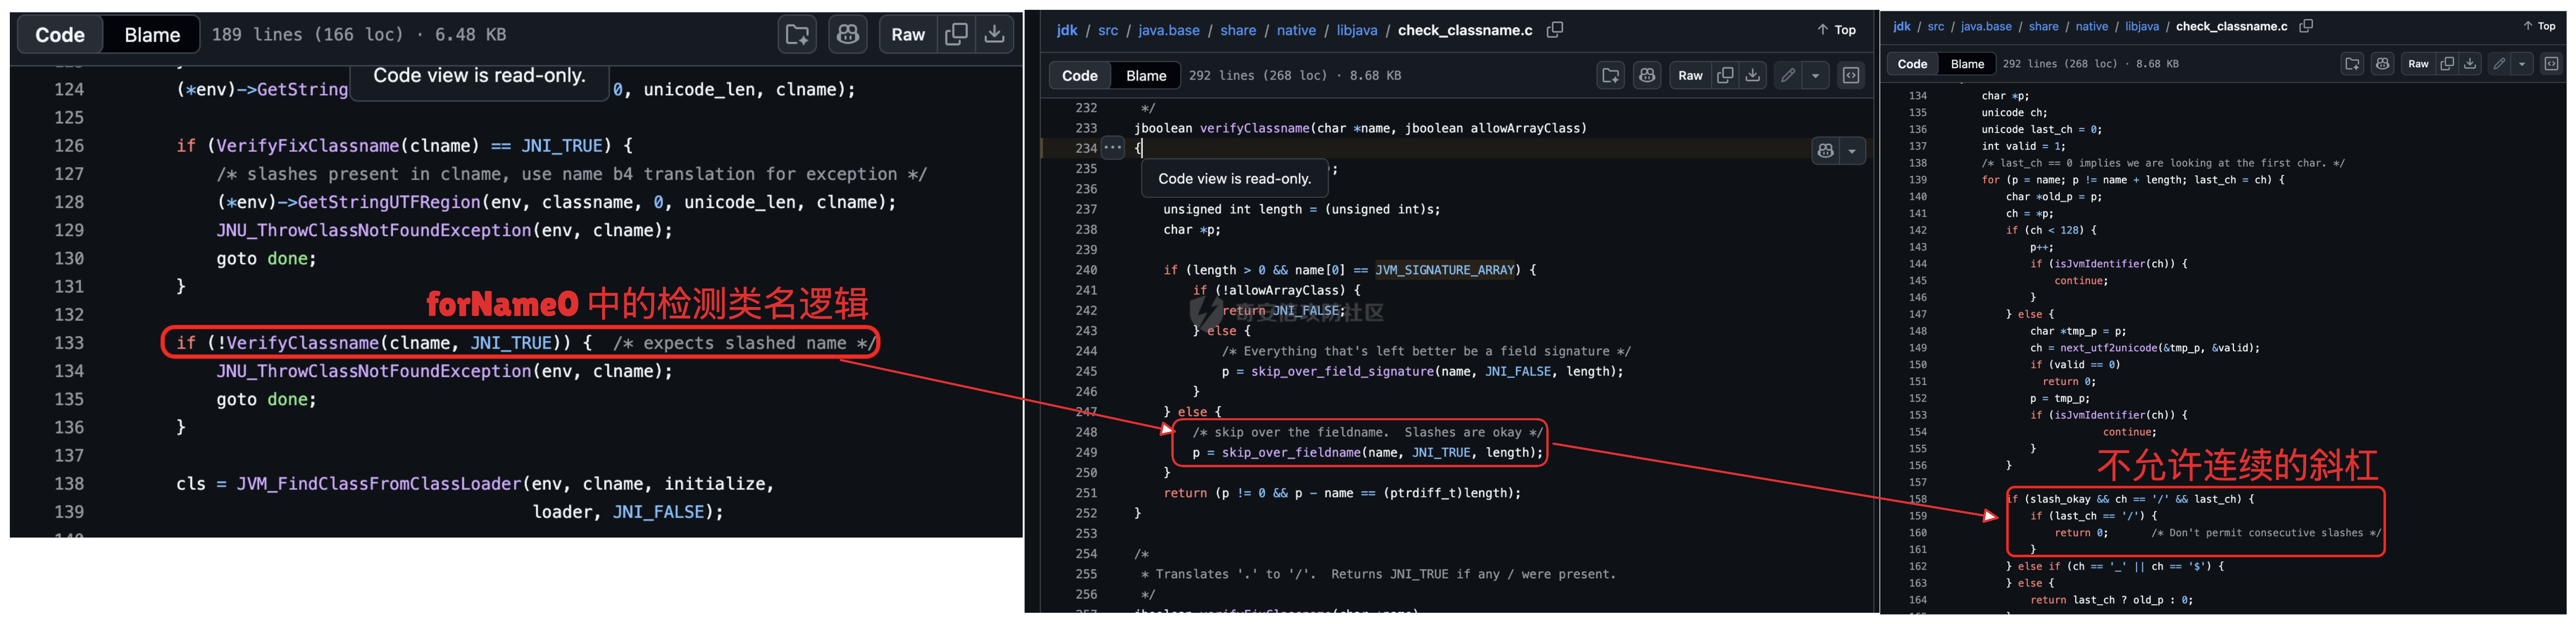Open the libjava breadcrumb link in the middle panel
2576x624 pixels.
pyautogui.click(x=1357, y=30)
